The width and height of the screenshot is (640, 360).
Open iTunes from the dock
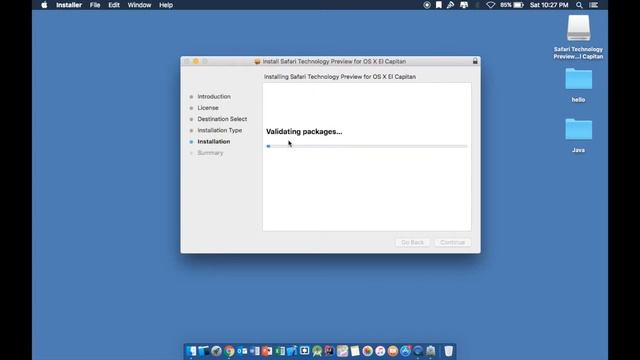[380, 351]
